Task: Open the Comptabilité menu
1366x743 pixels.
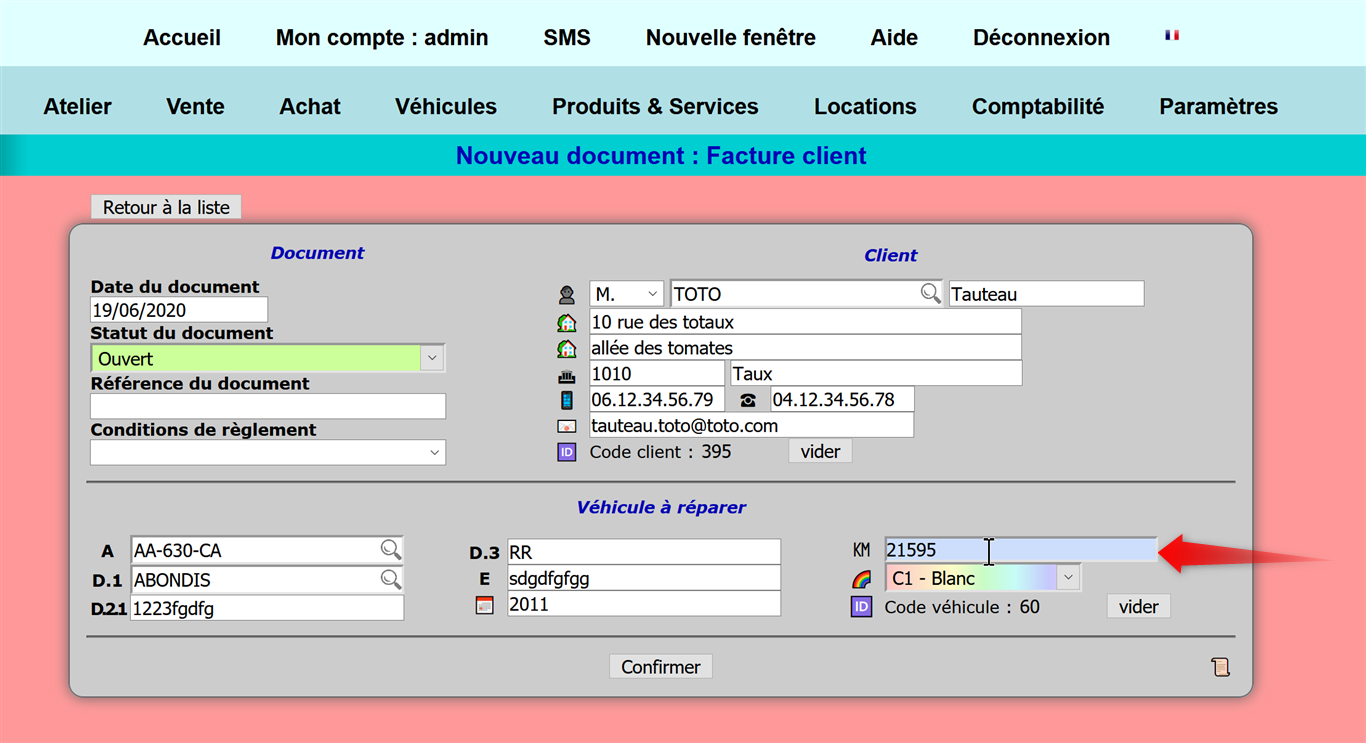Action: coord(1038,107)
